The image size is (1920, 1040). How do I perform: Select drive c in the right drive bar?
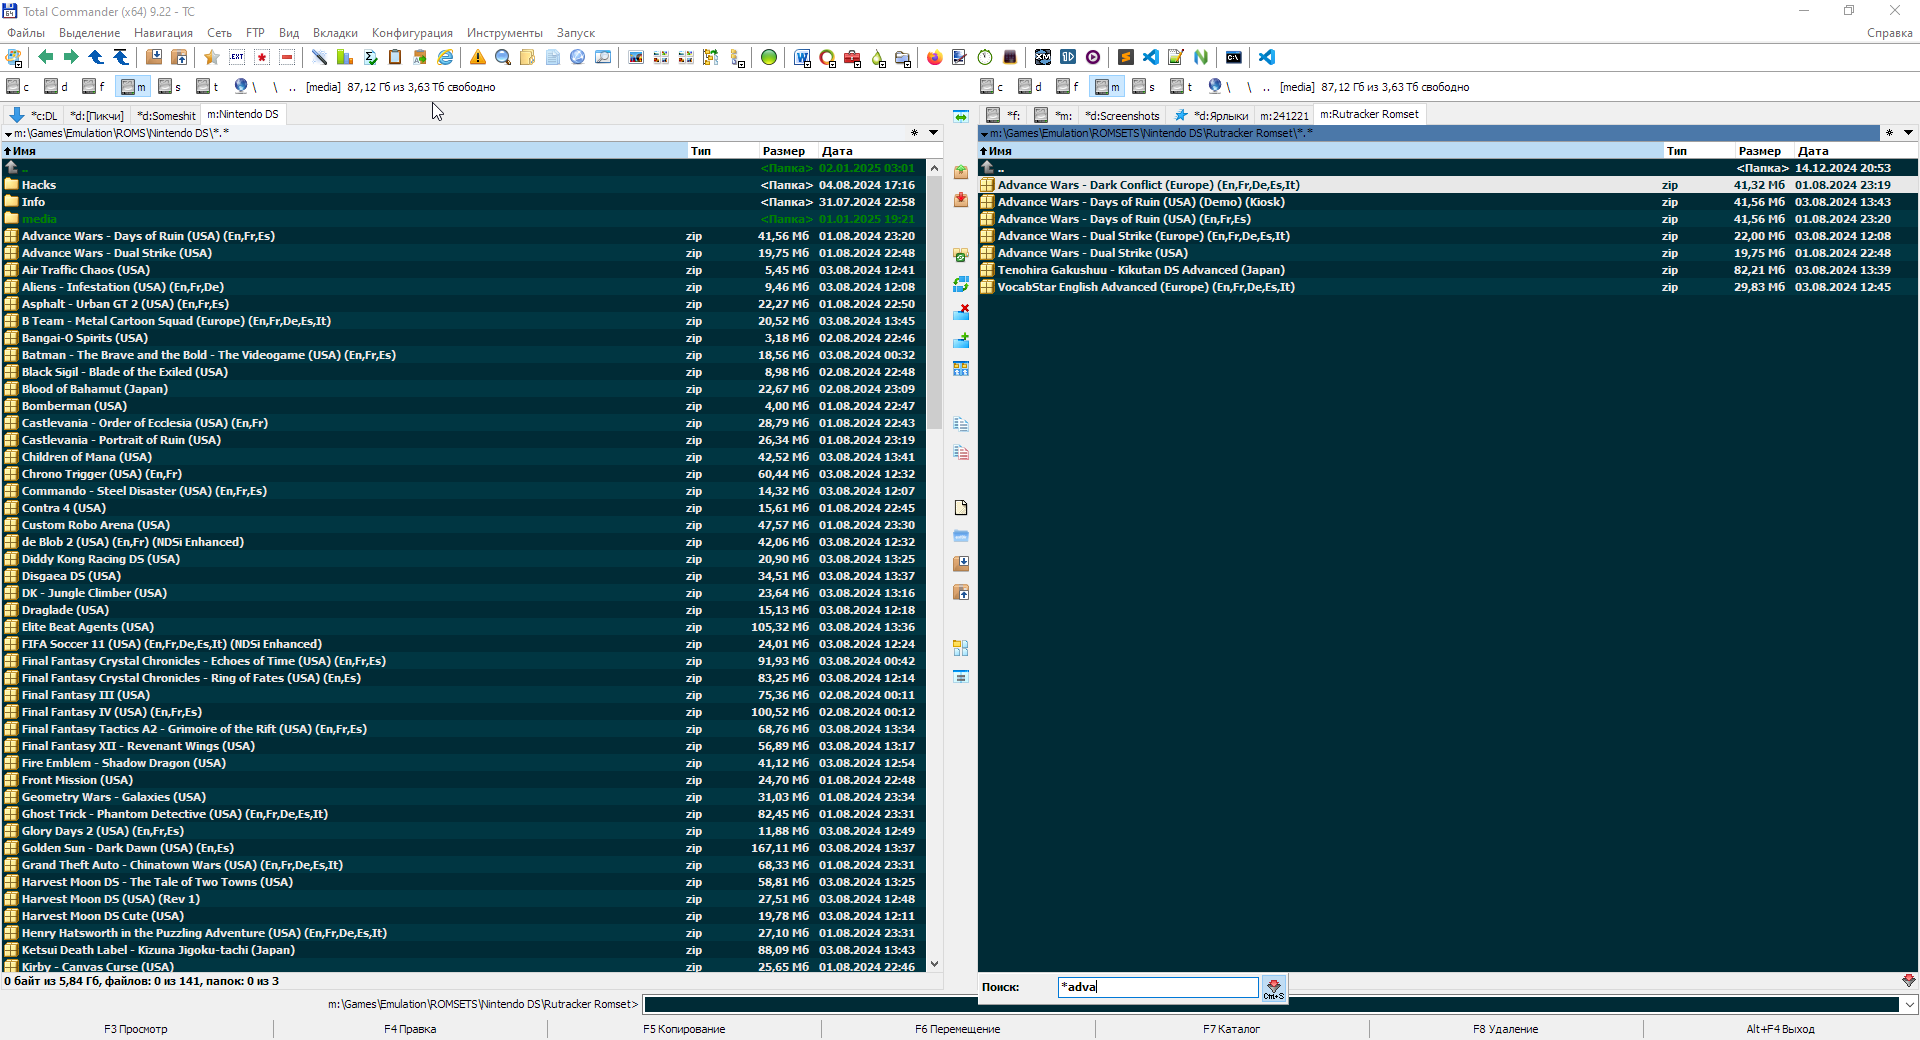pyautogui.click(x=992, y=87)
